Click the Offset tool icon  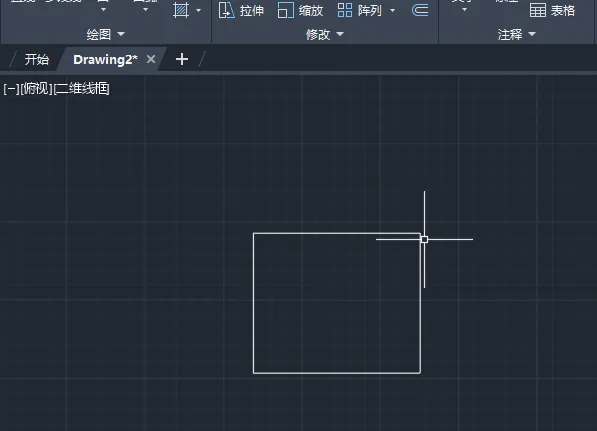click(x=420, y=10)
